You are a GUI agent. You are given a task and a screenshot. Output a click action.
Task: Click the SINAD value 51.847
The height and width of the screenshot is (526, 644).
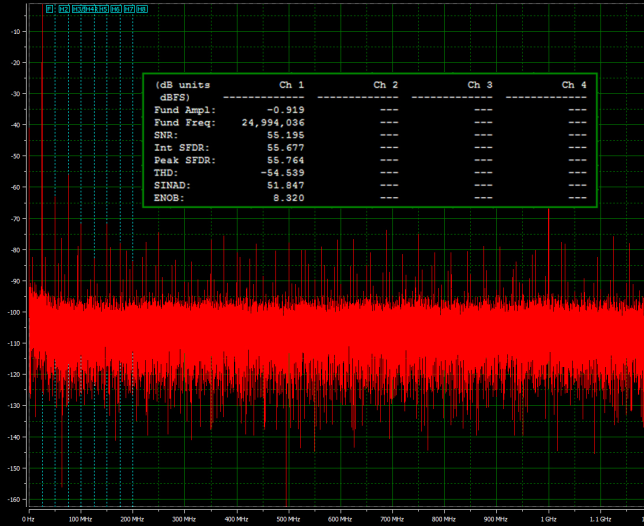tap(285, 186)
